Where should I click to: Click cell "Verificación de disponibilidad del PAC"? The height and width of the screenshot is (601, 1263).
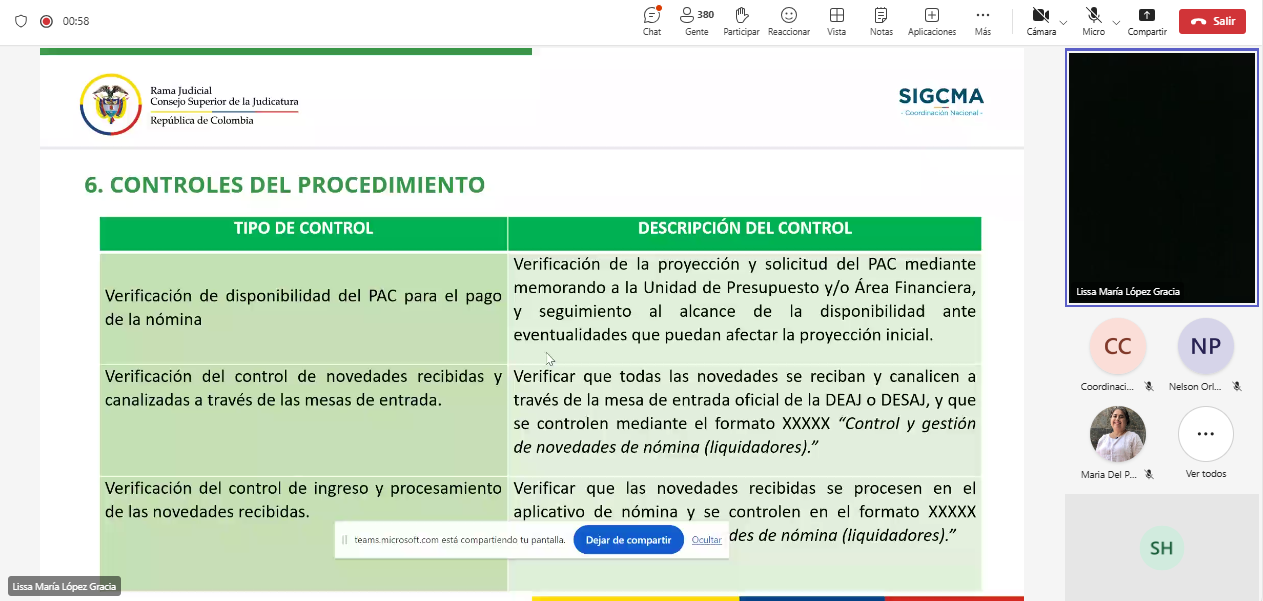[x=303, y=307]
